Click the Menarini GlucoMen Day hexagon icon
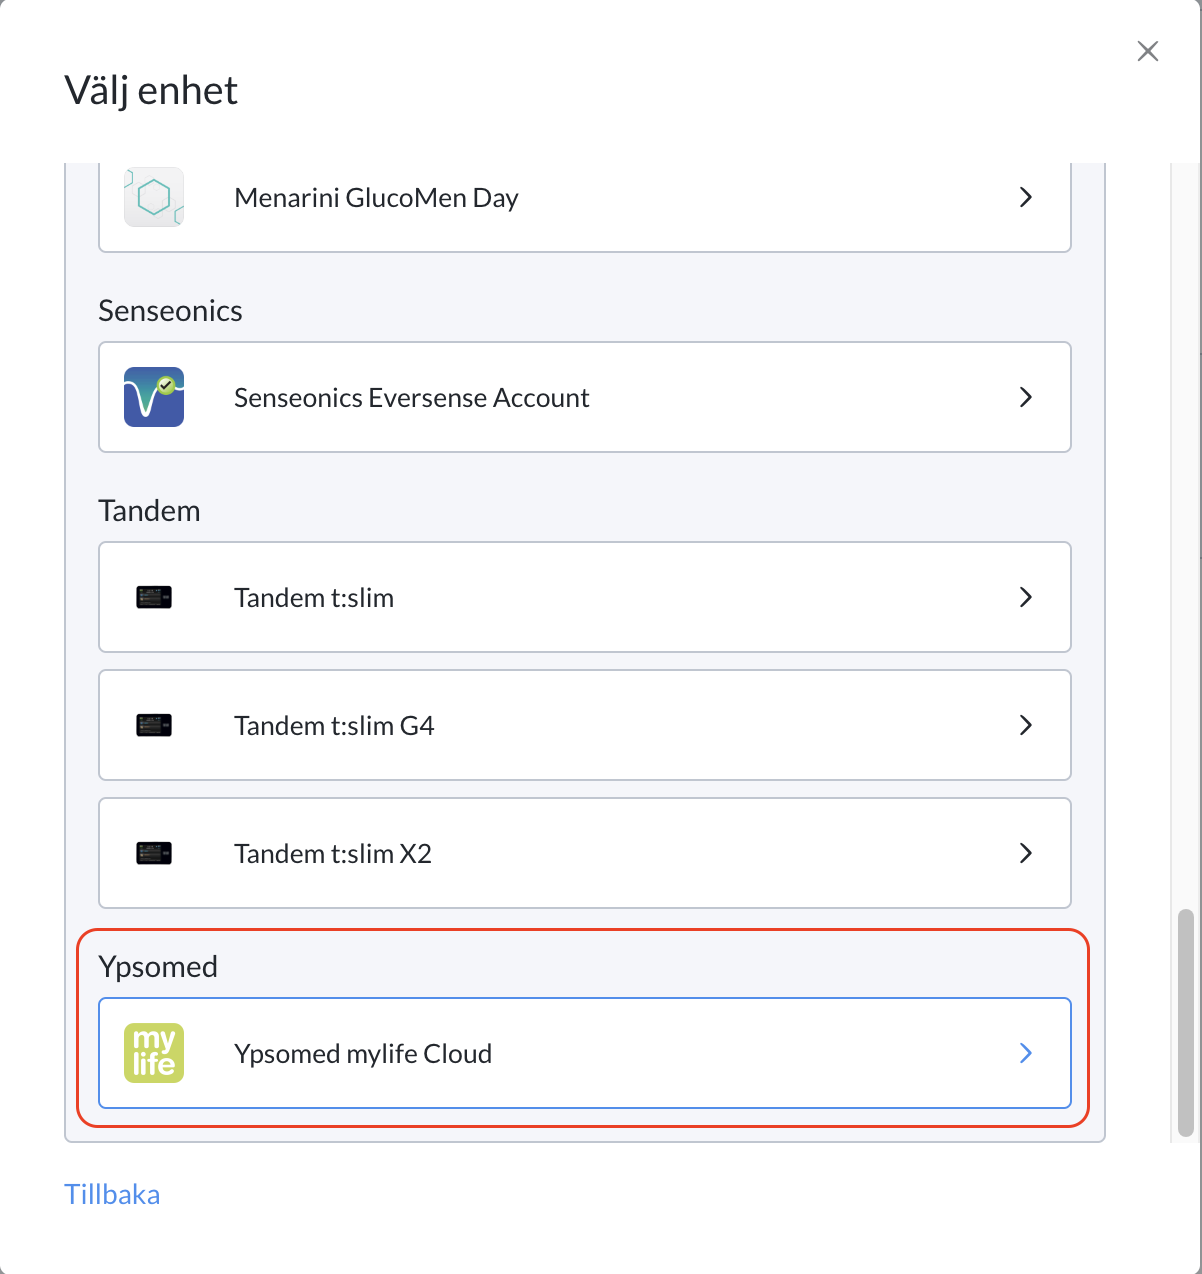 tap(154, 197)
